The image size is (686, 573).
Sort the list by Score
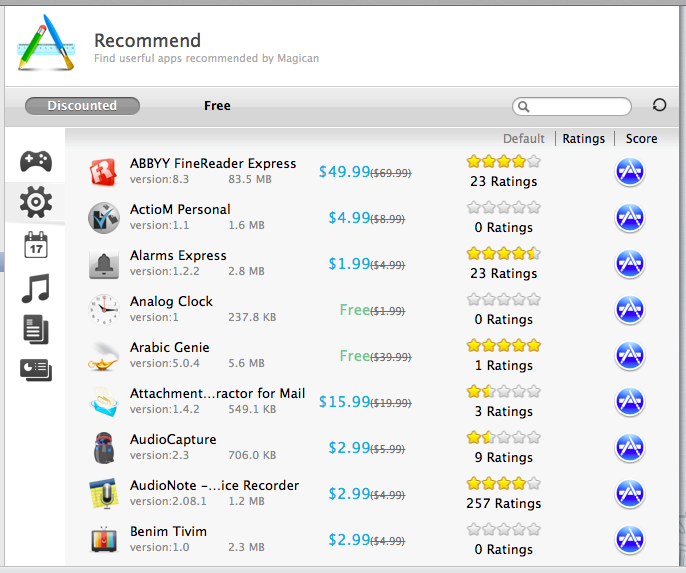(641, 139)
